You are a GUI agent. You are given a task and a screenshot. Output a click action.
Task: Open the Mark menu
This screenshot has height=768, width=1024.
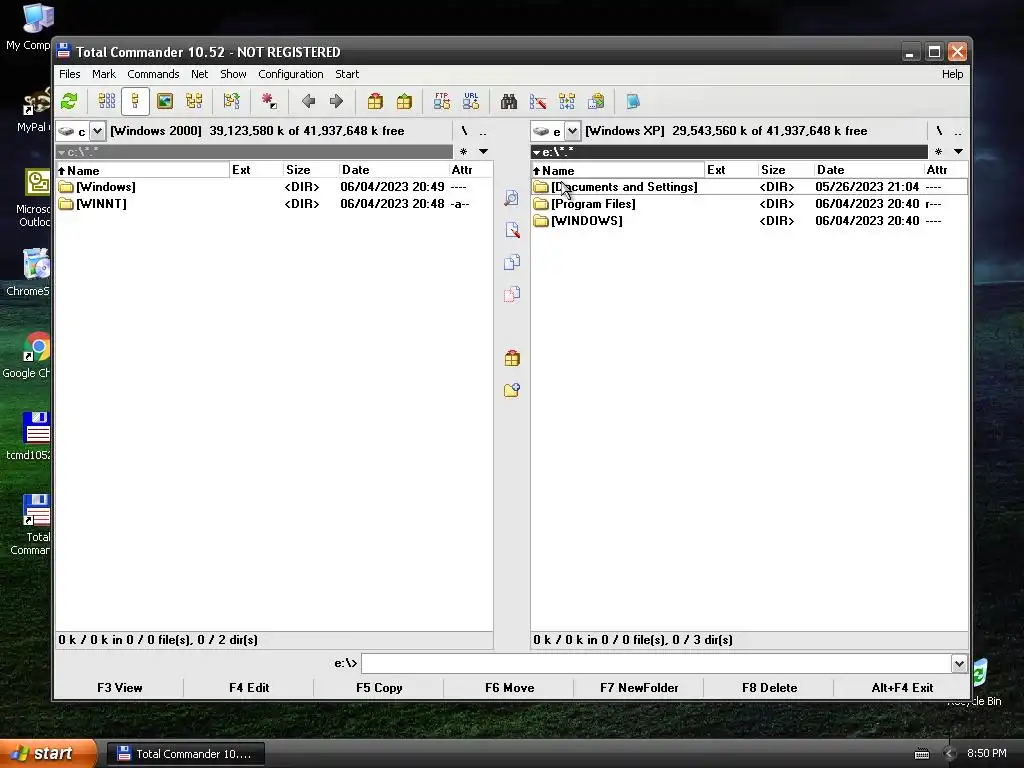(x=104, y=74)
